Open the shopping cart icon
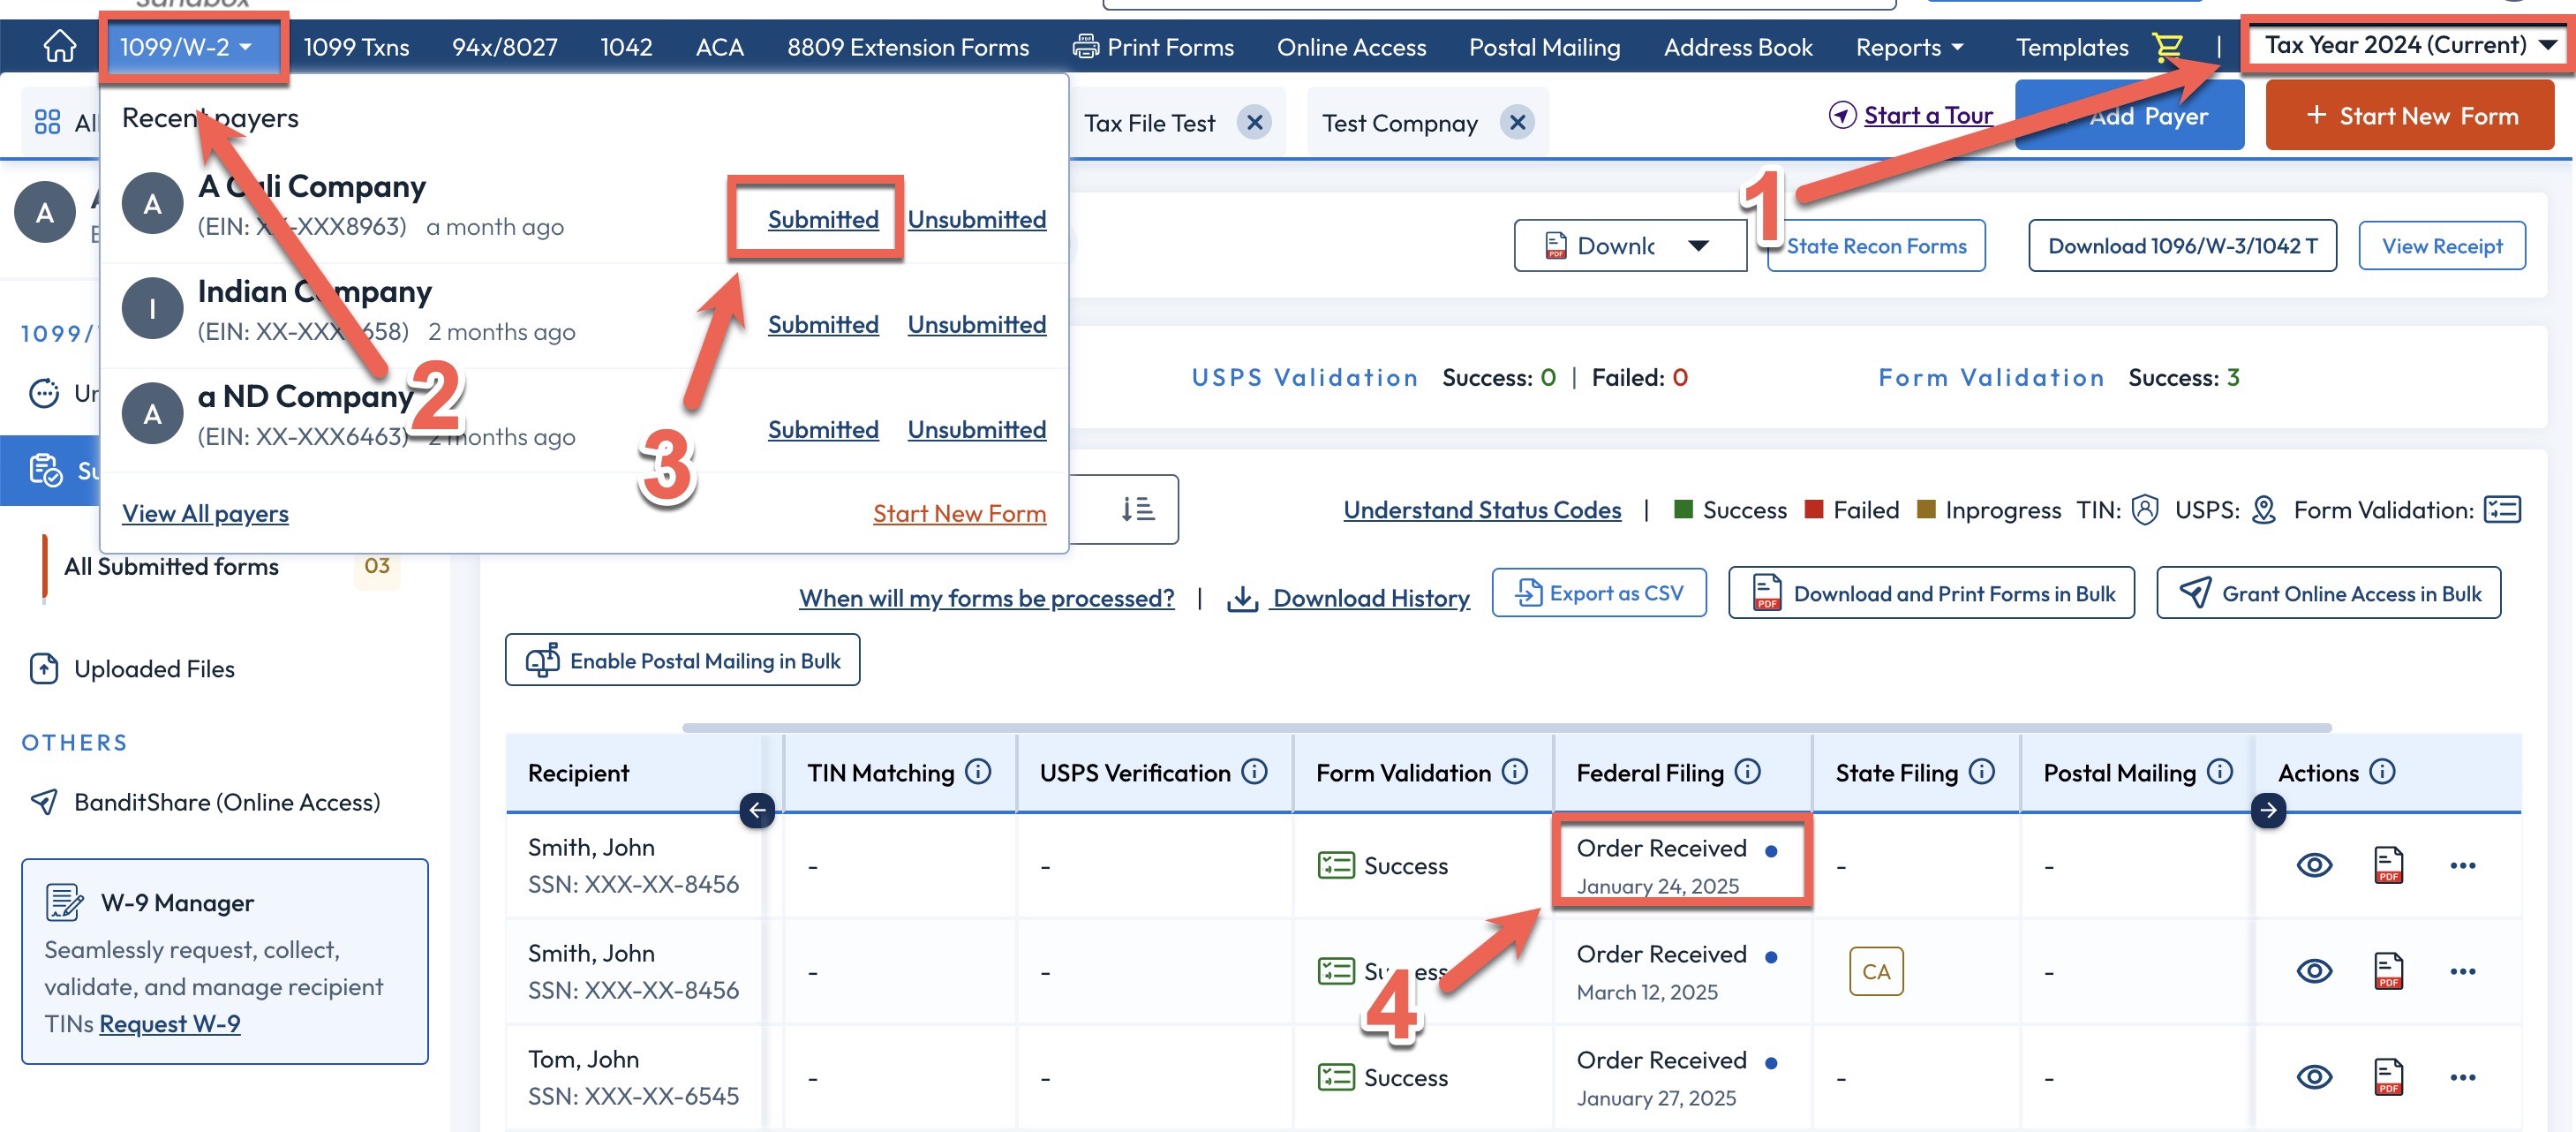The height and width of the screenshot is (1132, 2576). pyautogui.click(x=2166, y=46)
